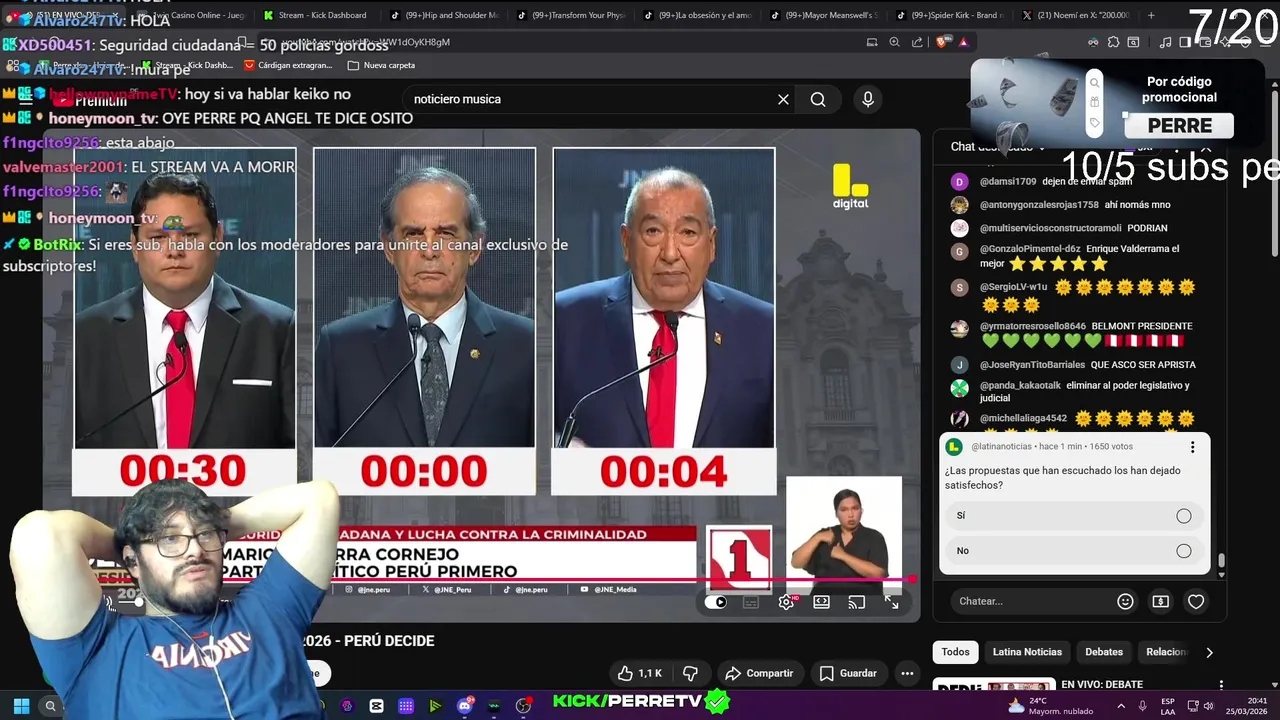Toggle autoplay switch in the video player
This screenshot has height=720, width=1280.
[716, 602]
